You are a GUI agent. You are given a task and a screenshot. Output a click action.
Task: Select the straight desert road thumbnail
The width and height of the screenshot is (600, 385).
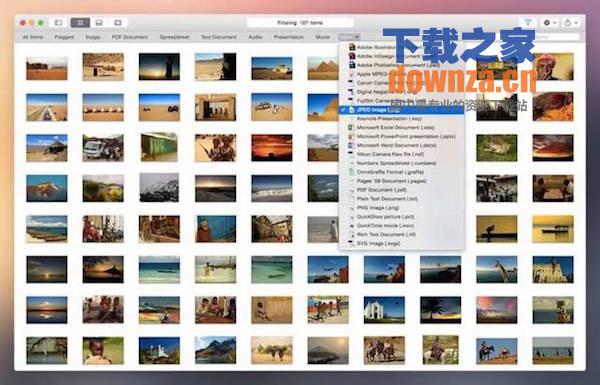tap(47, 107)
